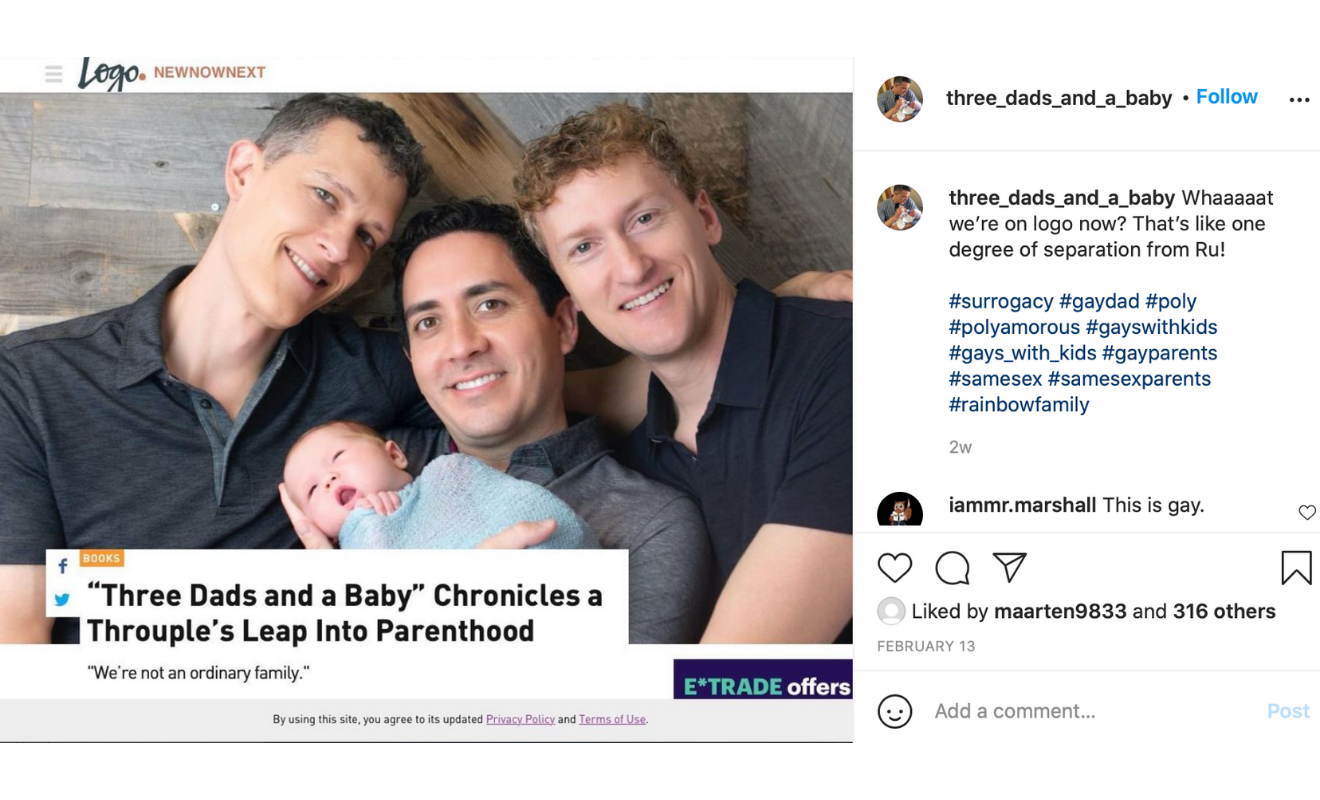Open the Terms of Use link

[x=612, y=719]
